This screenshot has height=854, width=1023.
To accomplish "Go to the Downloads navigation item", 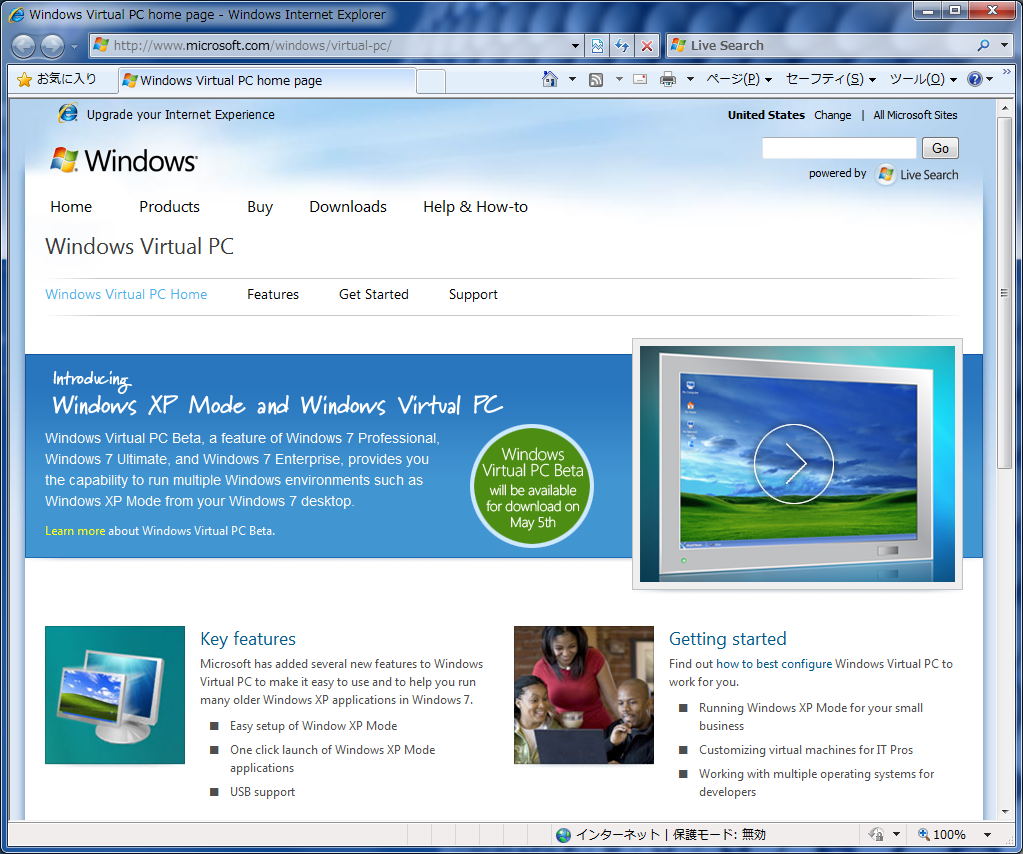I will tap(347, 207).
